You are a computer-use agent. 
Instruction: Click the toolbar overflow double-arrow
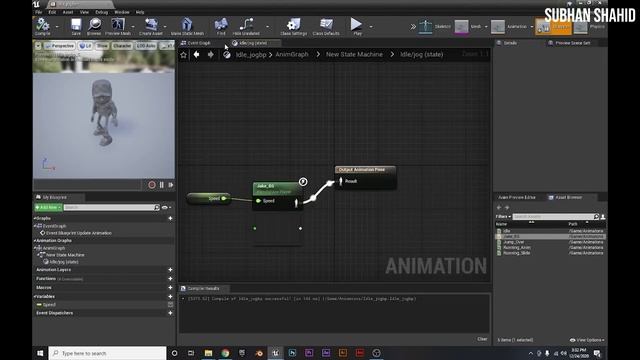pyautogui.click(x=413, y=27)
